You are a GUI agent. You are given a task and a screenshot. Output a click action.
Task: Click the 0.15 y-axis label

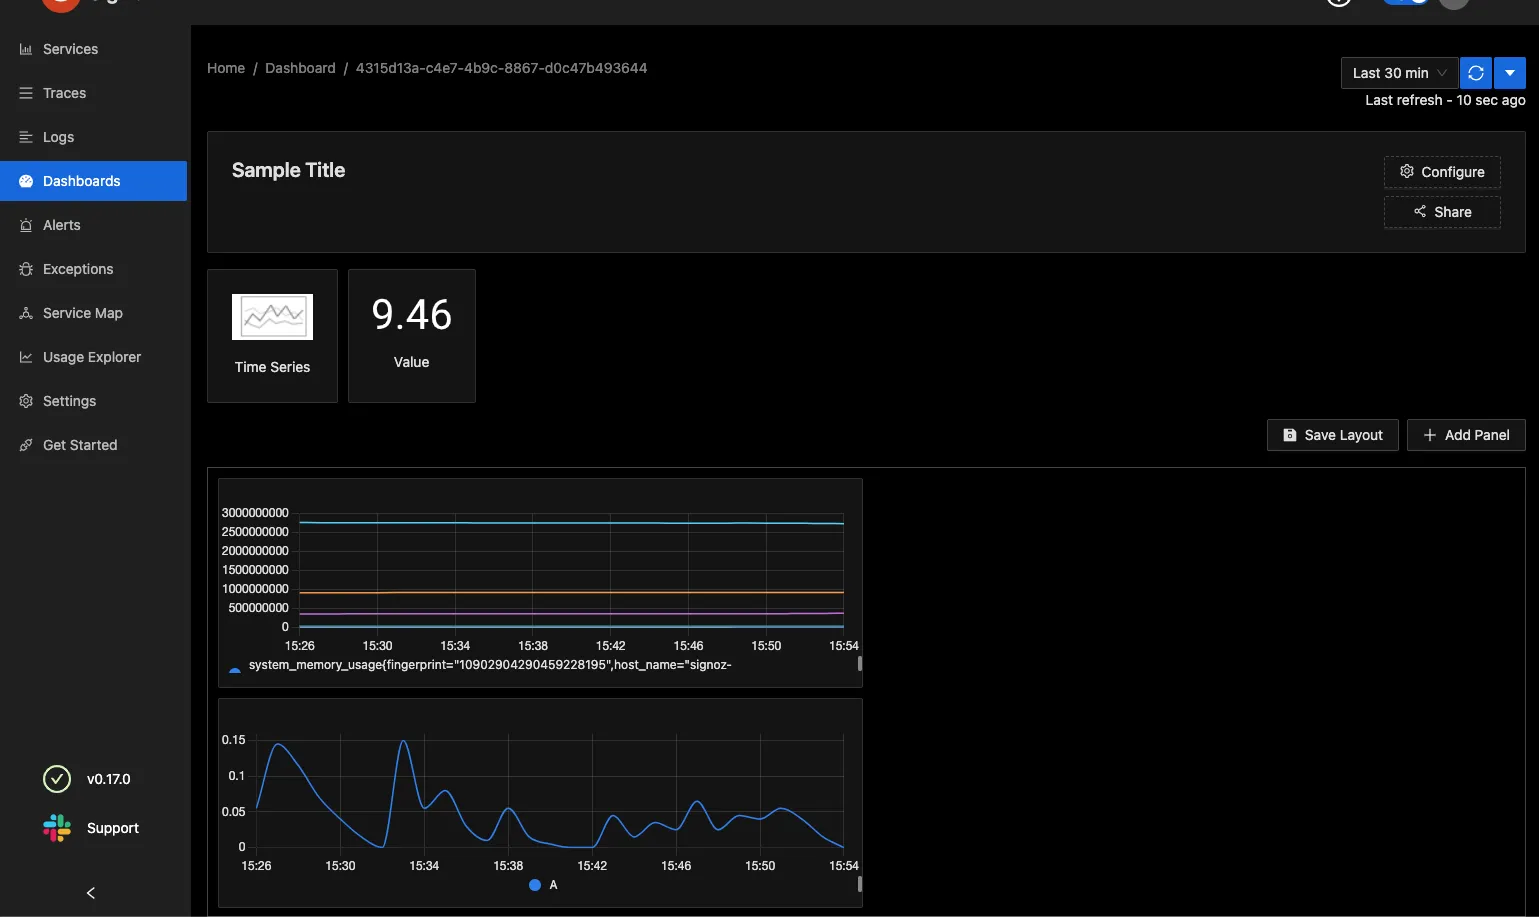click(233, 740)
